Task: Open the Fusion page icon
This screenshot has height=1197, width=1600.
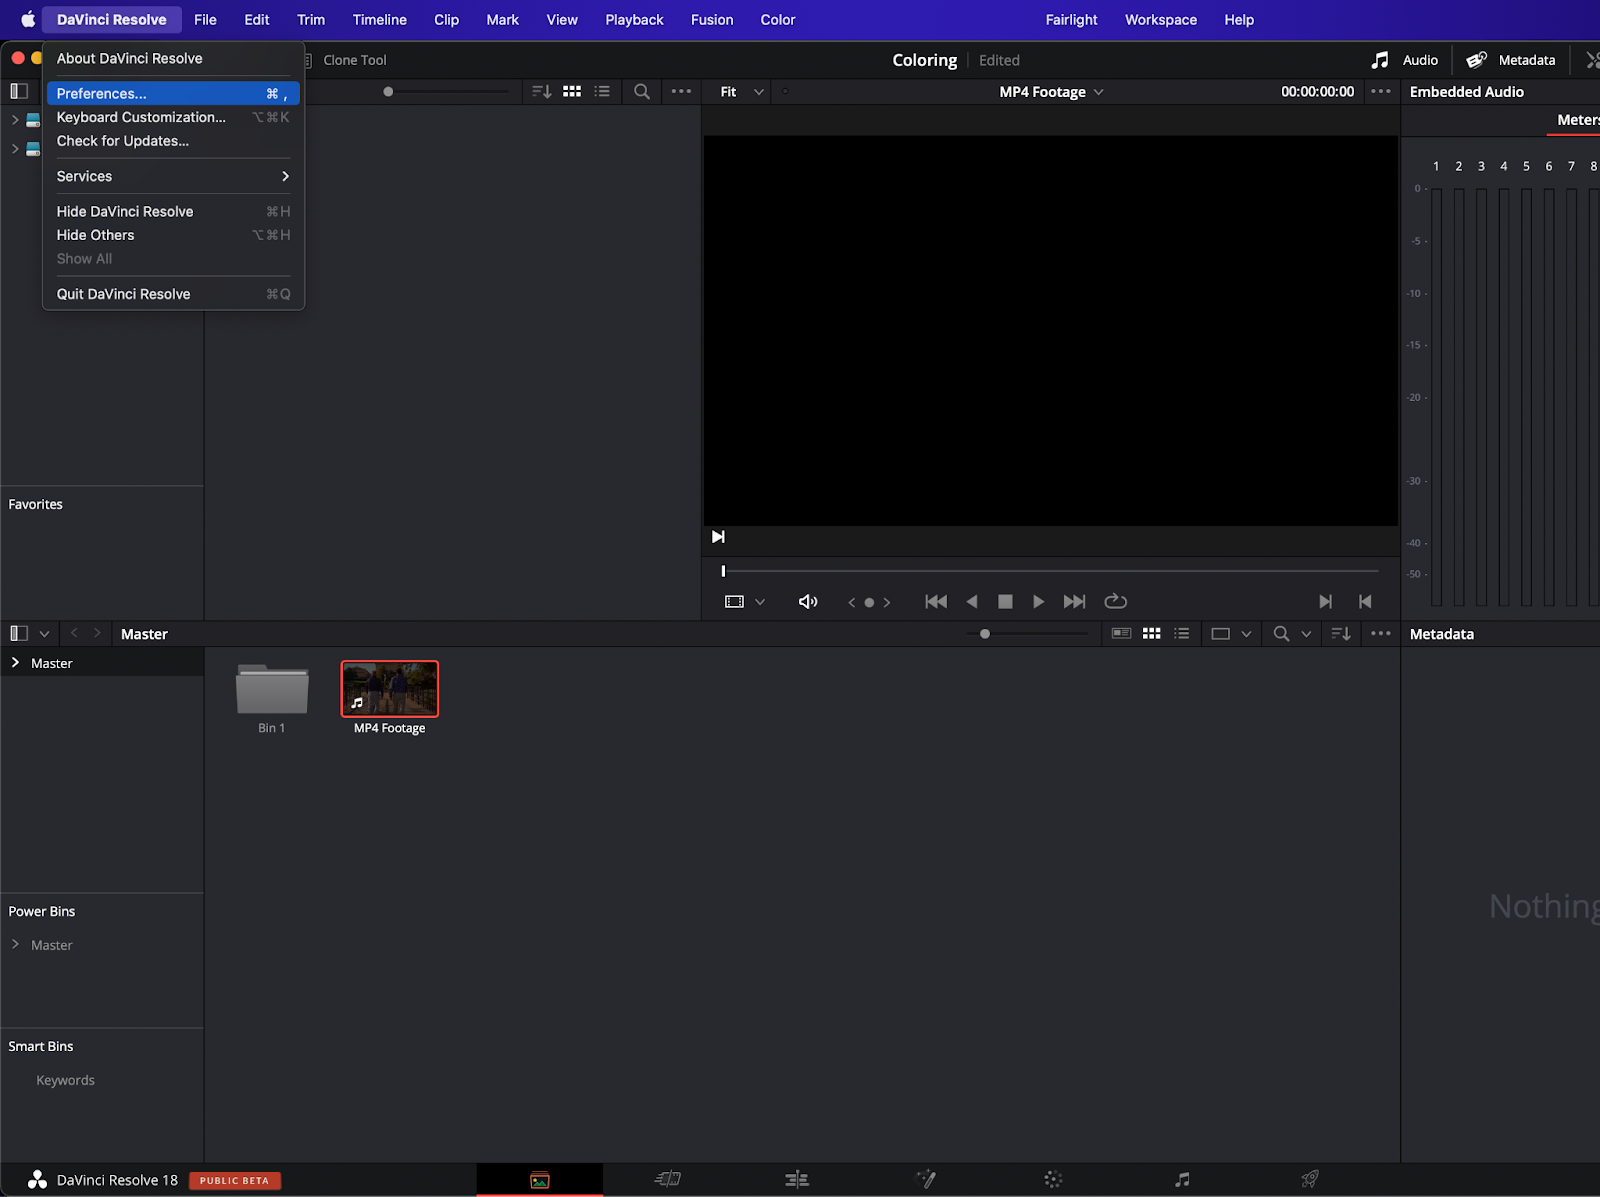Action: tap(926, 1180)
